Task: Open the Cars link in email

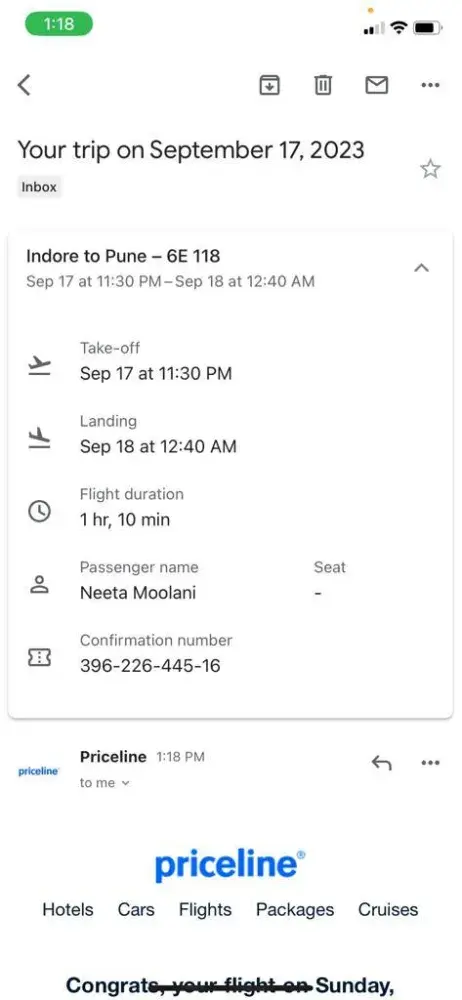Action: [x=136, y=909]
